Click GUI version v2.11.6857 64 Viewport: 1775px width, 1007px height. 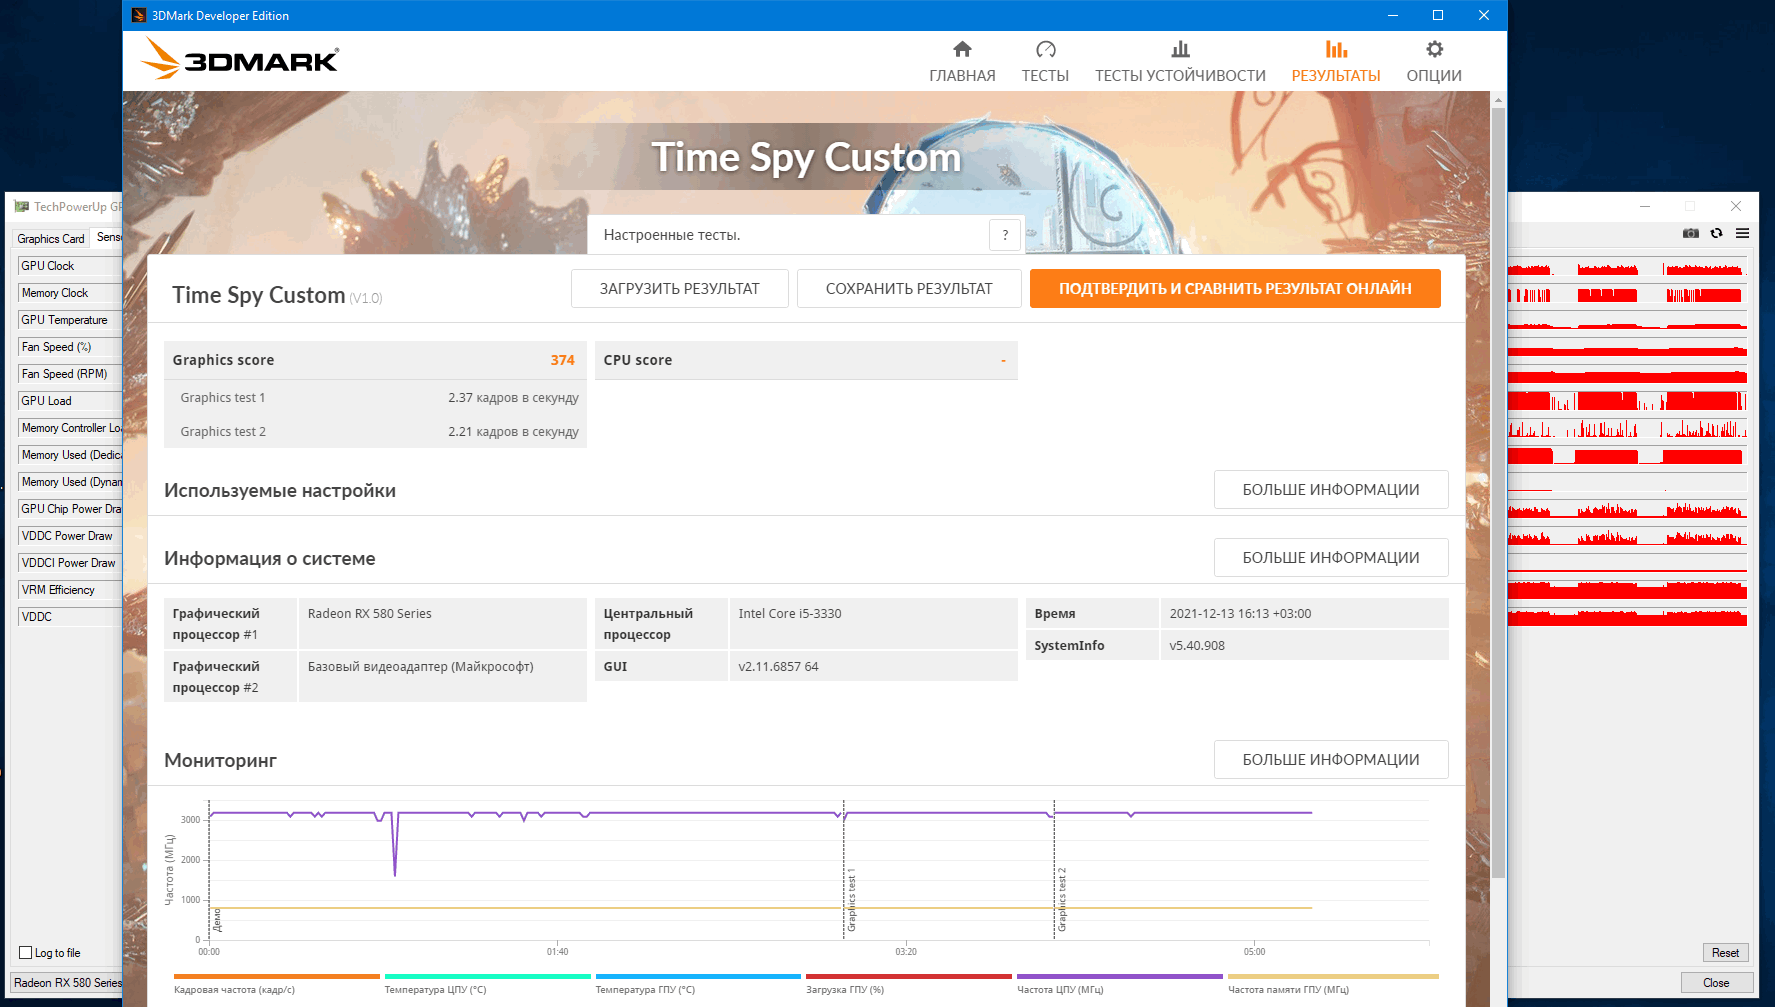[778, 667]
